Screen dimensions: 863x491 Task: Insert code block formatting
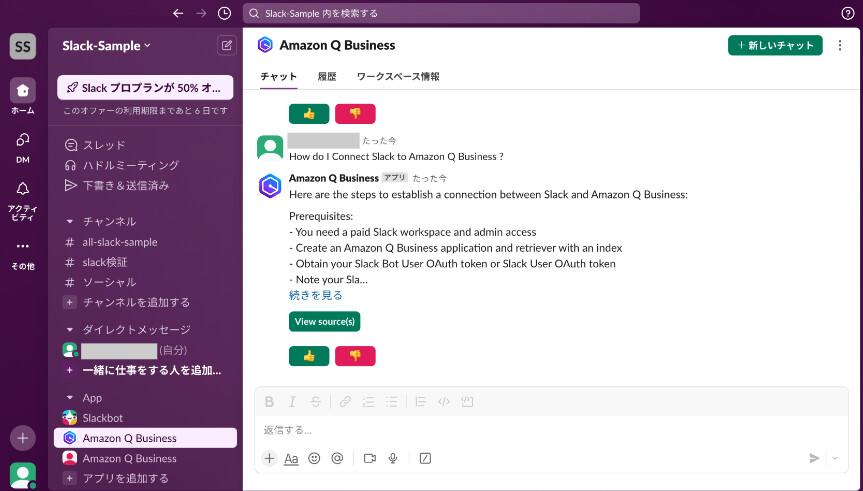click(x=467, y=402)
